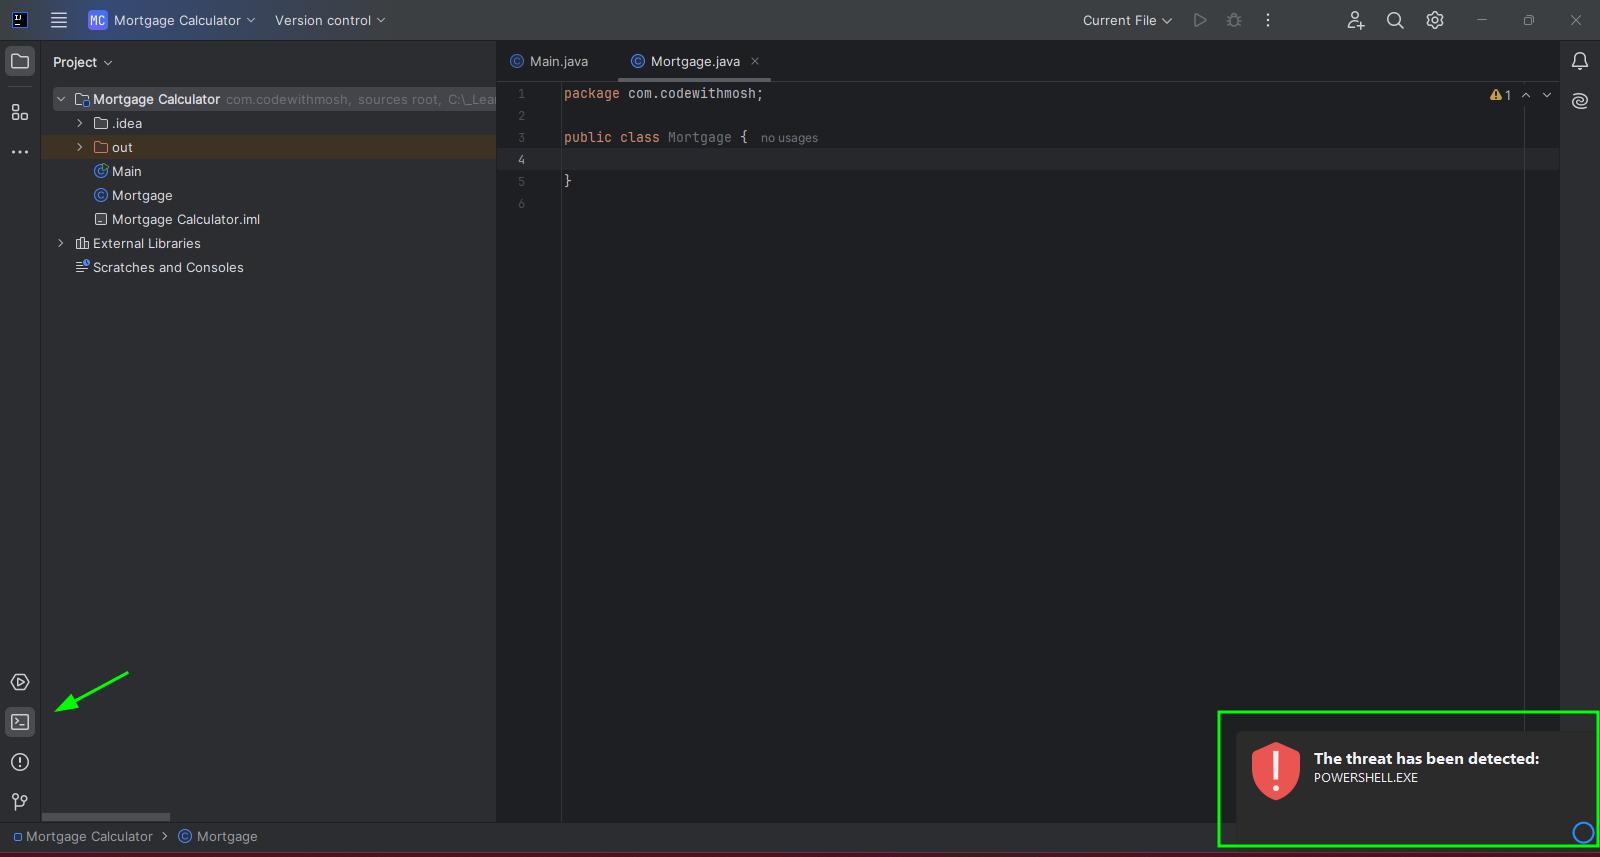This screenshot has height=857, width=1600.
Task: Expand External Libraries node
Action: 61,243
